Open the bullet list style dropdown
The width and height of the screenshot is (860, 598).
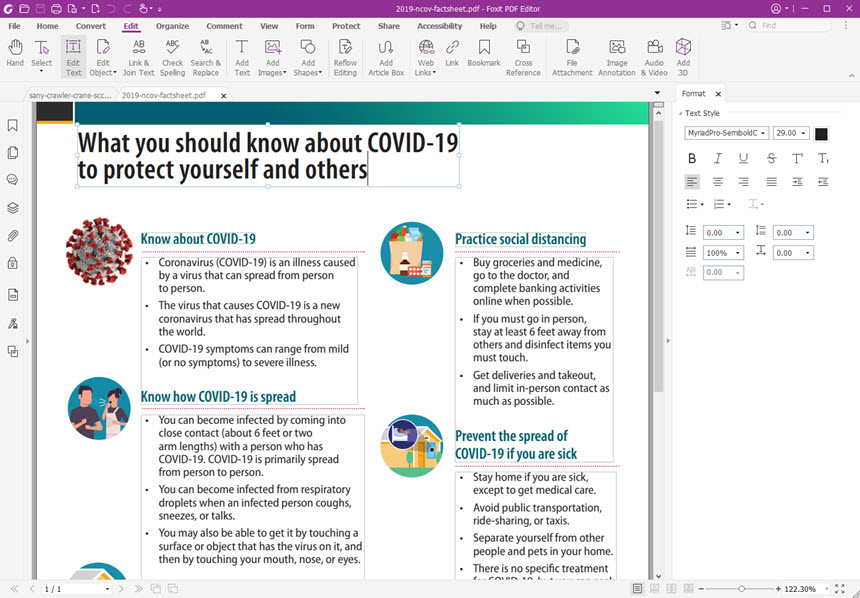click(x=702, y=205)
